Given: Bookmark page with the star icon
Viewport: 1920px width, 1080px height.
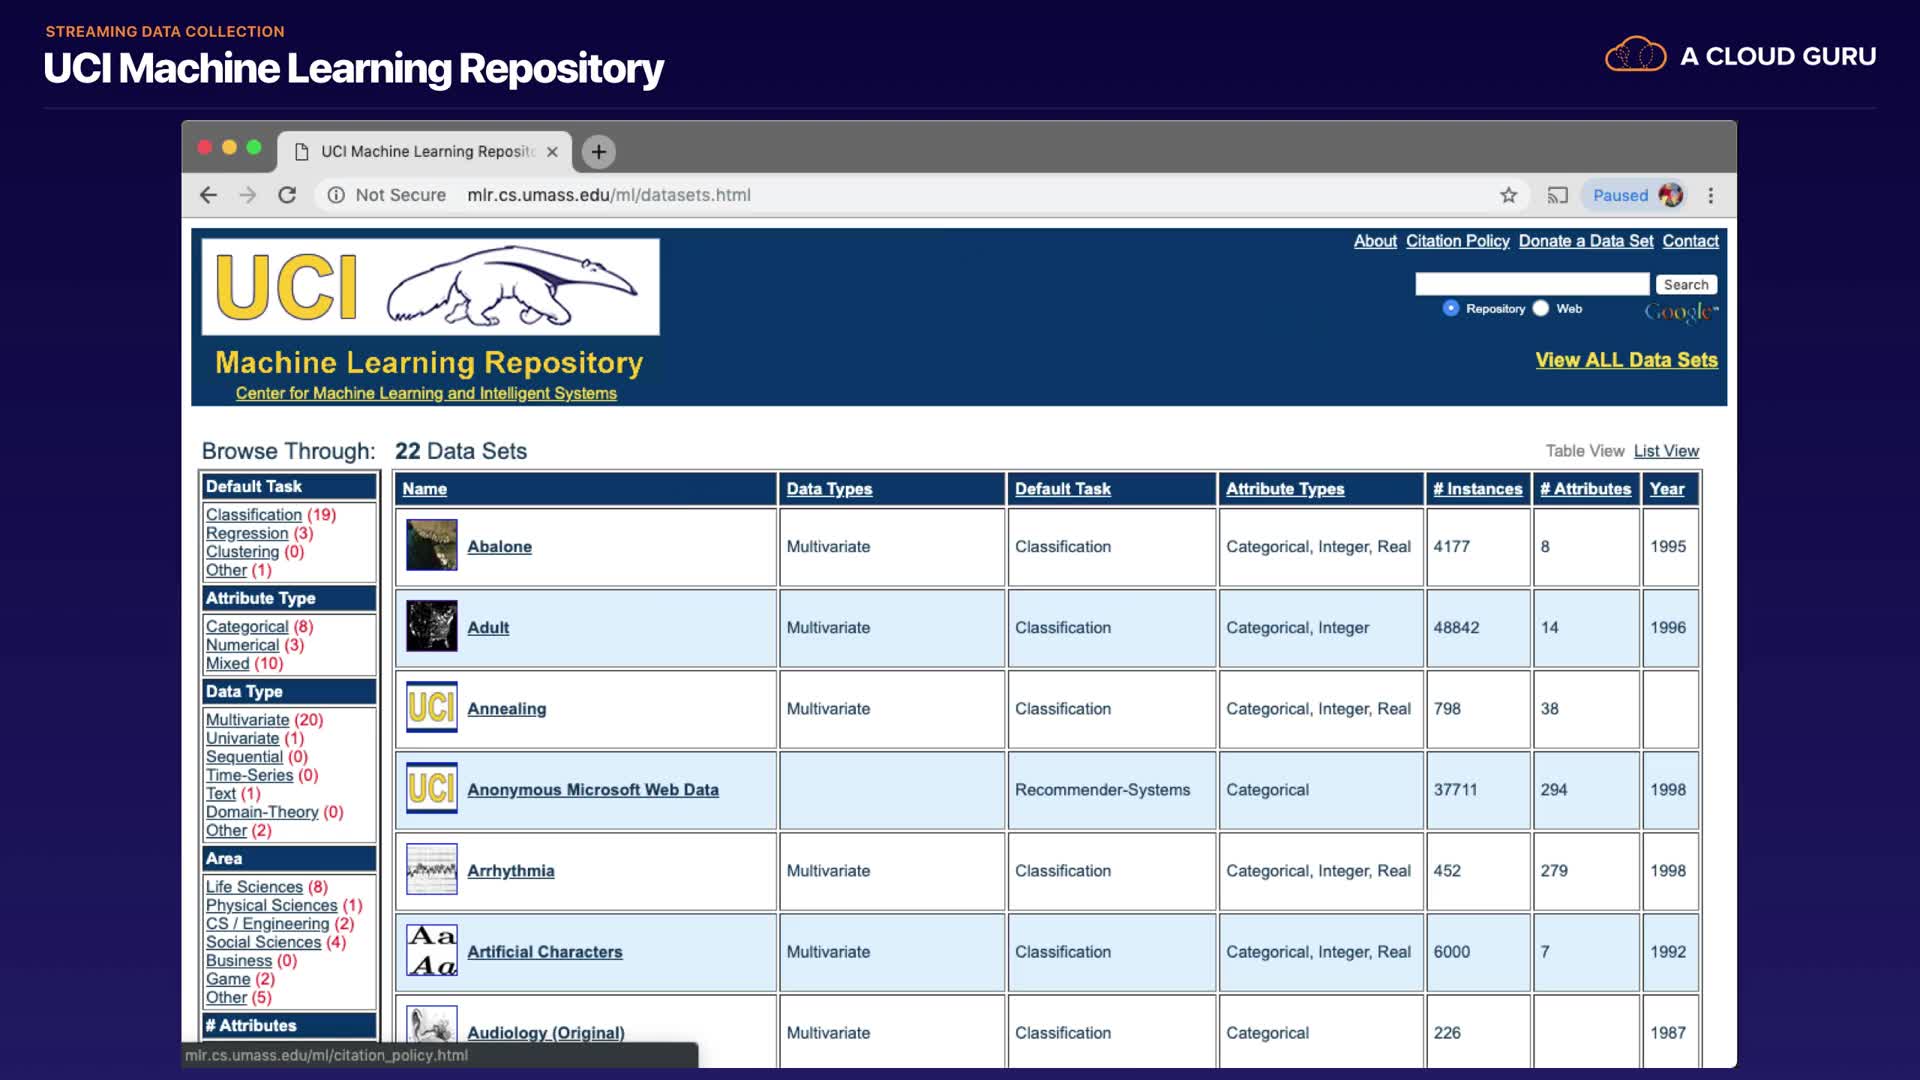Looking at the screenshot, I should click(1508, 195).
